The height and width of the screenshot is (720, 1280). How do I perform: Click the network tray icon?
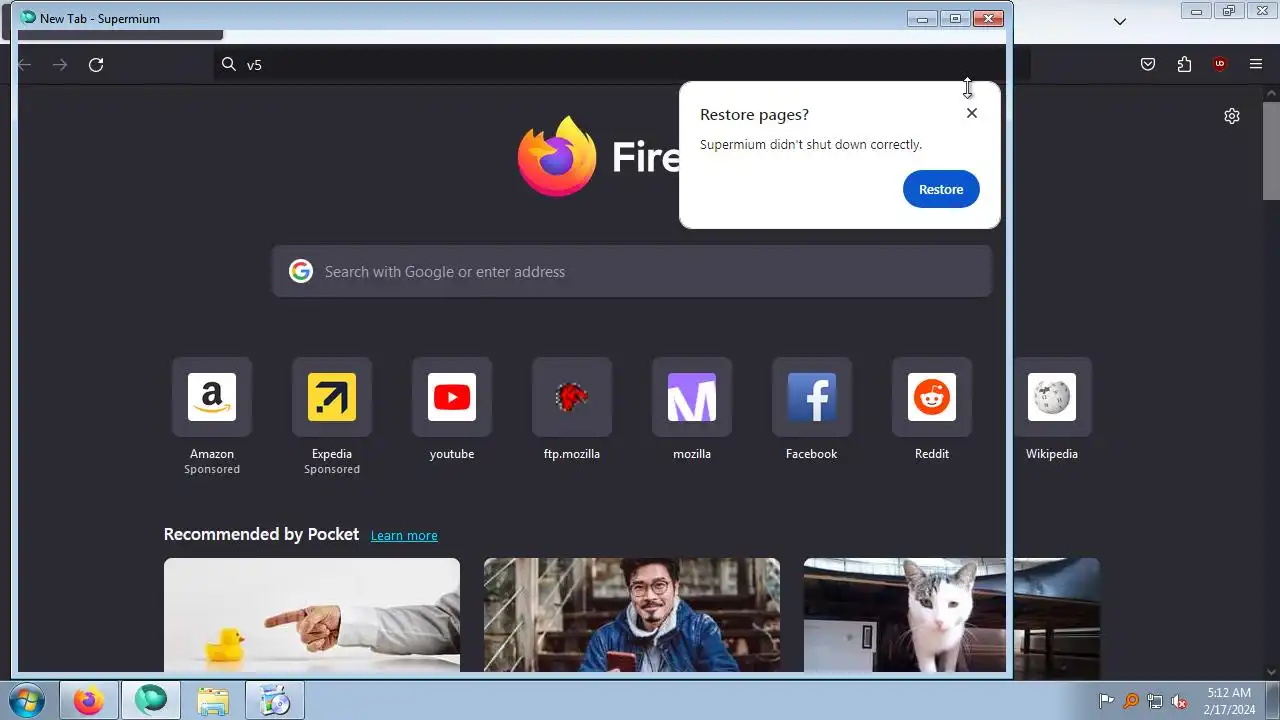(1155, 701)
